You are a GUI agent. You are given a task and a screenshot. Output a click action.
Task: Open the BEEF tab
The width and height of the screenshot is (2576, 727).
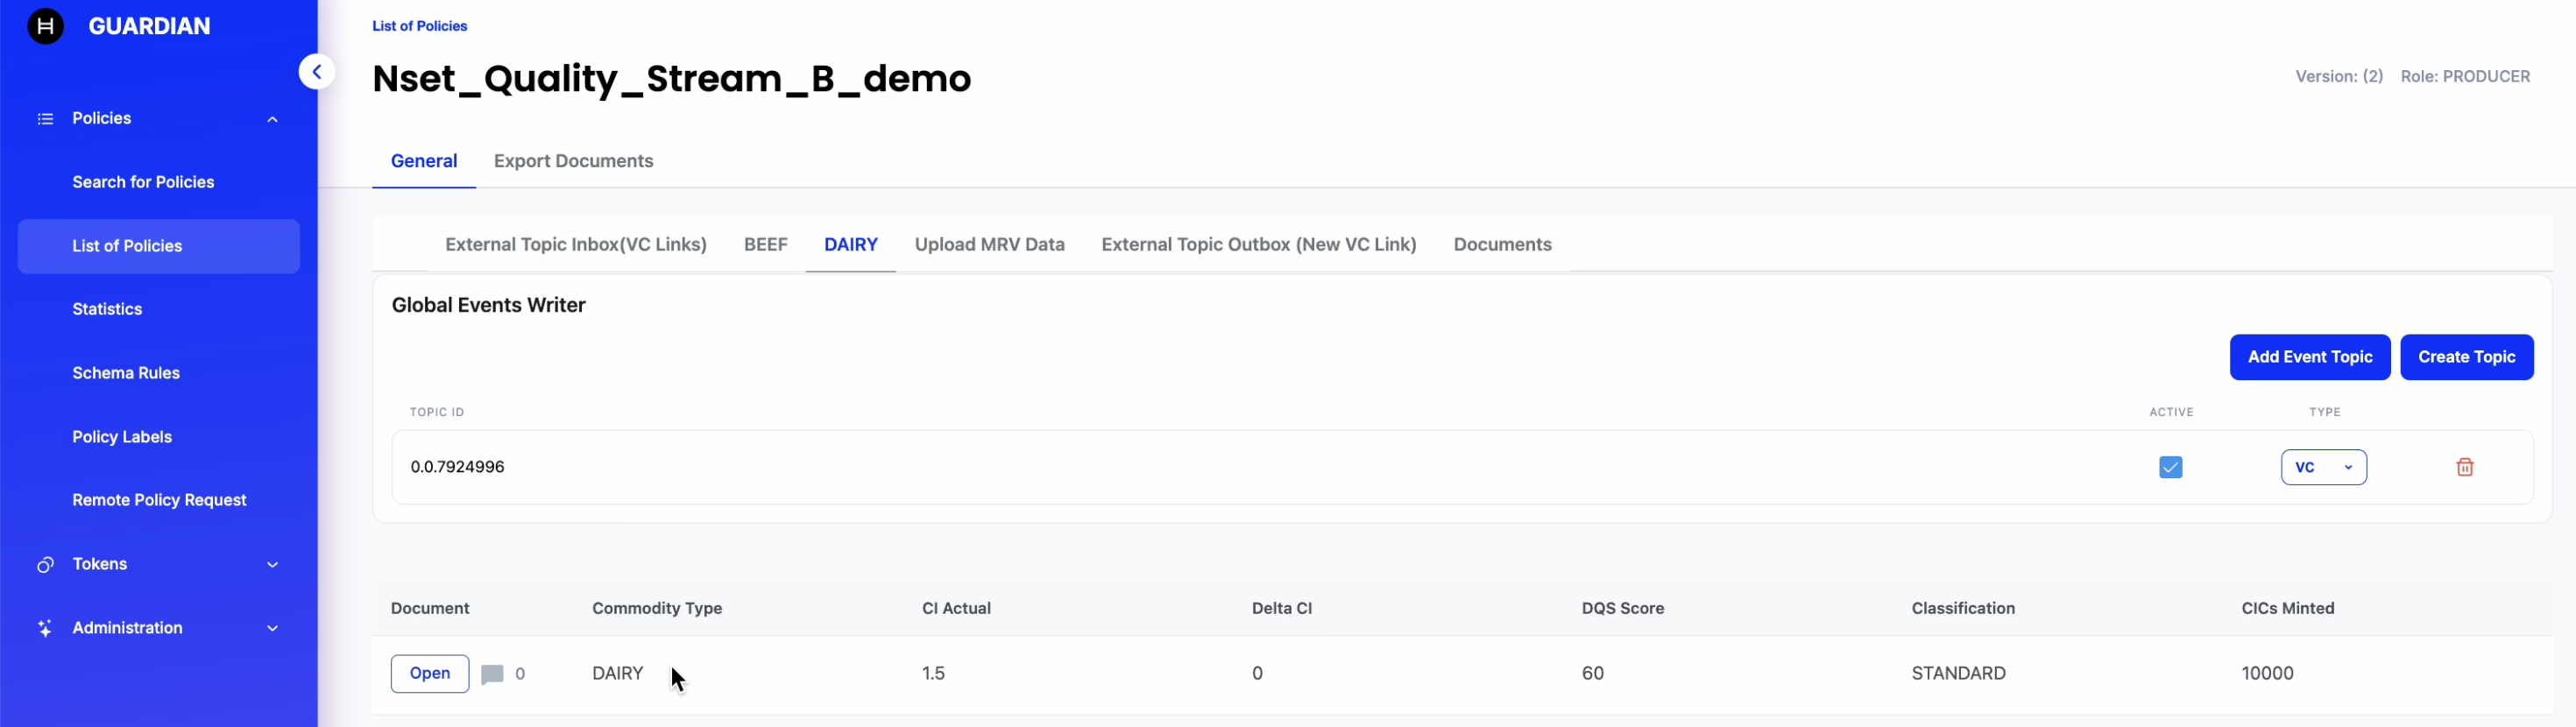click(x=765, y=245)
